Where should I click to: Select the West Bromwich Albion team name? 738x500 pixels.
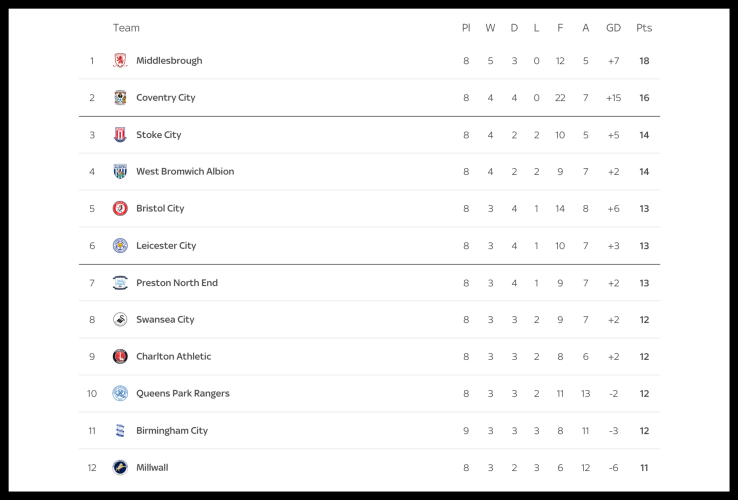coord(185,172)
